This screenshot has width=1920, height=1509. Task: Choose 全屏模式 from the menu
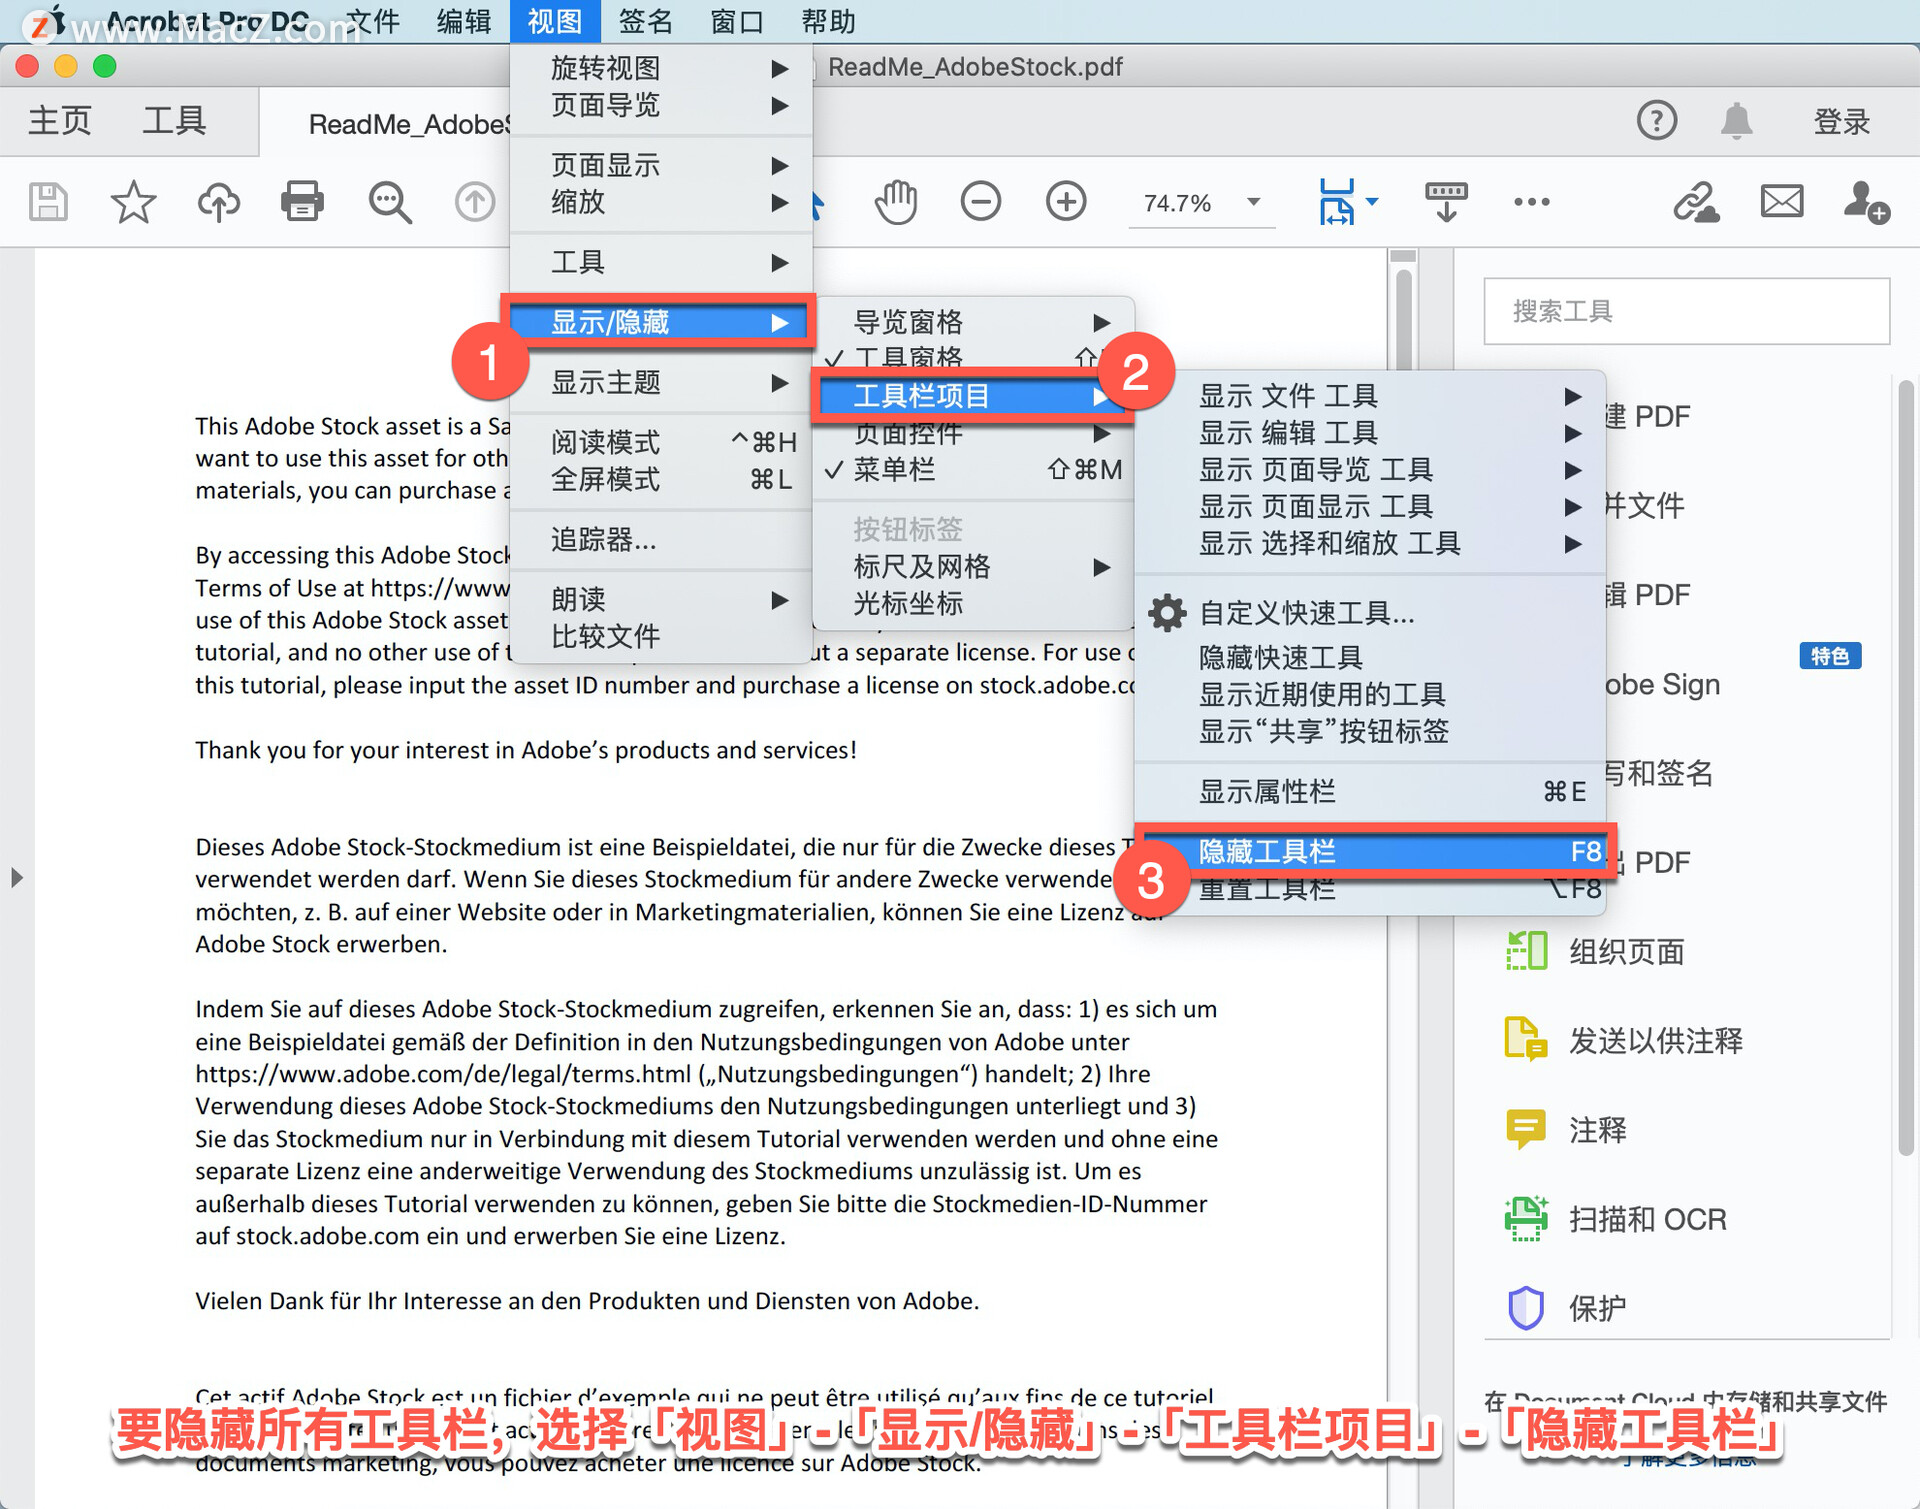coord(661,479)
